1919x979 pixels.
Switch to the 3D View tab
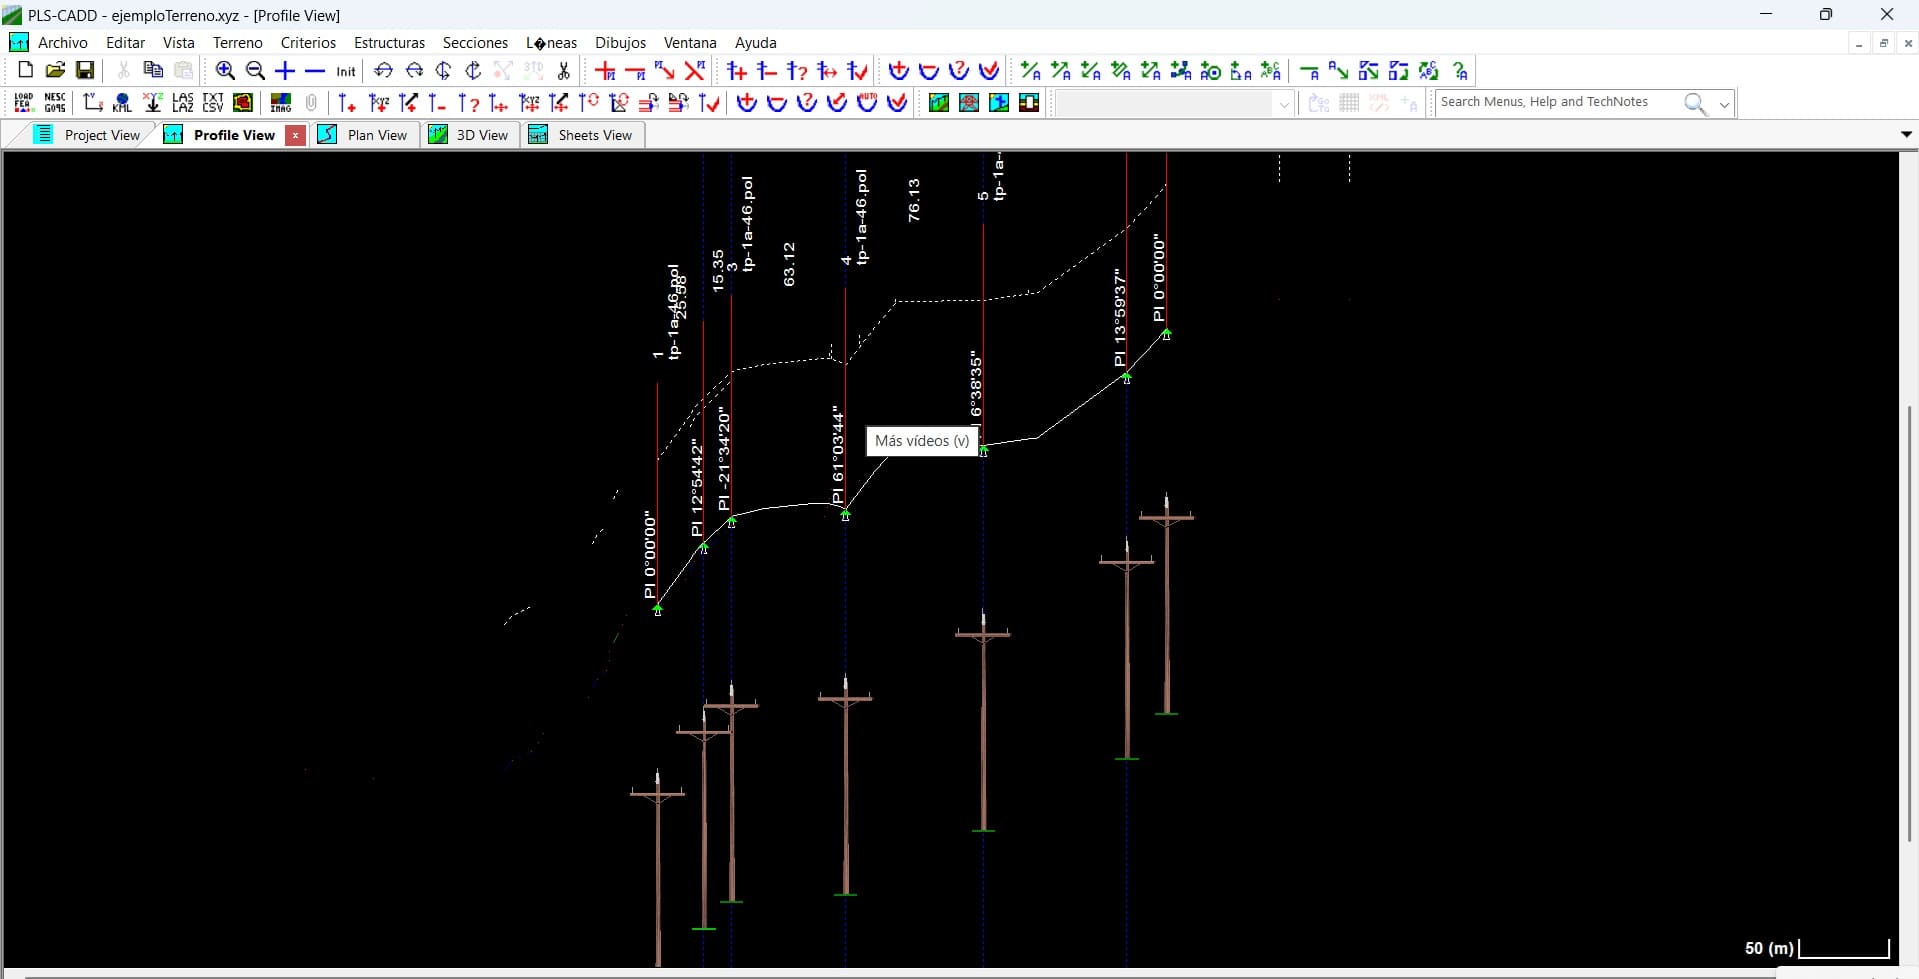tap(469, 135)
